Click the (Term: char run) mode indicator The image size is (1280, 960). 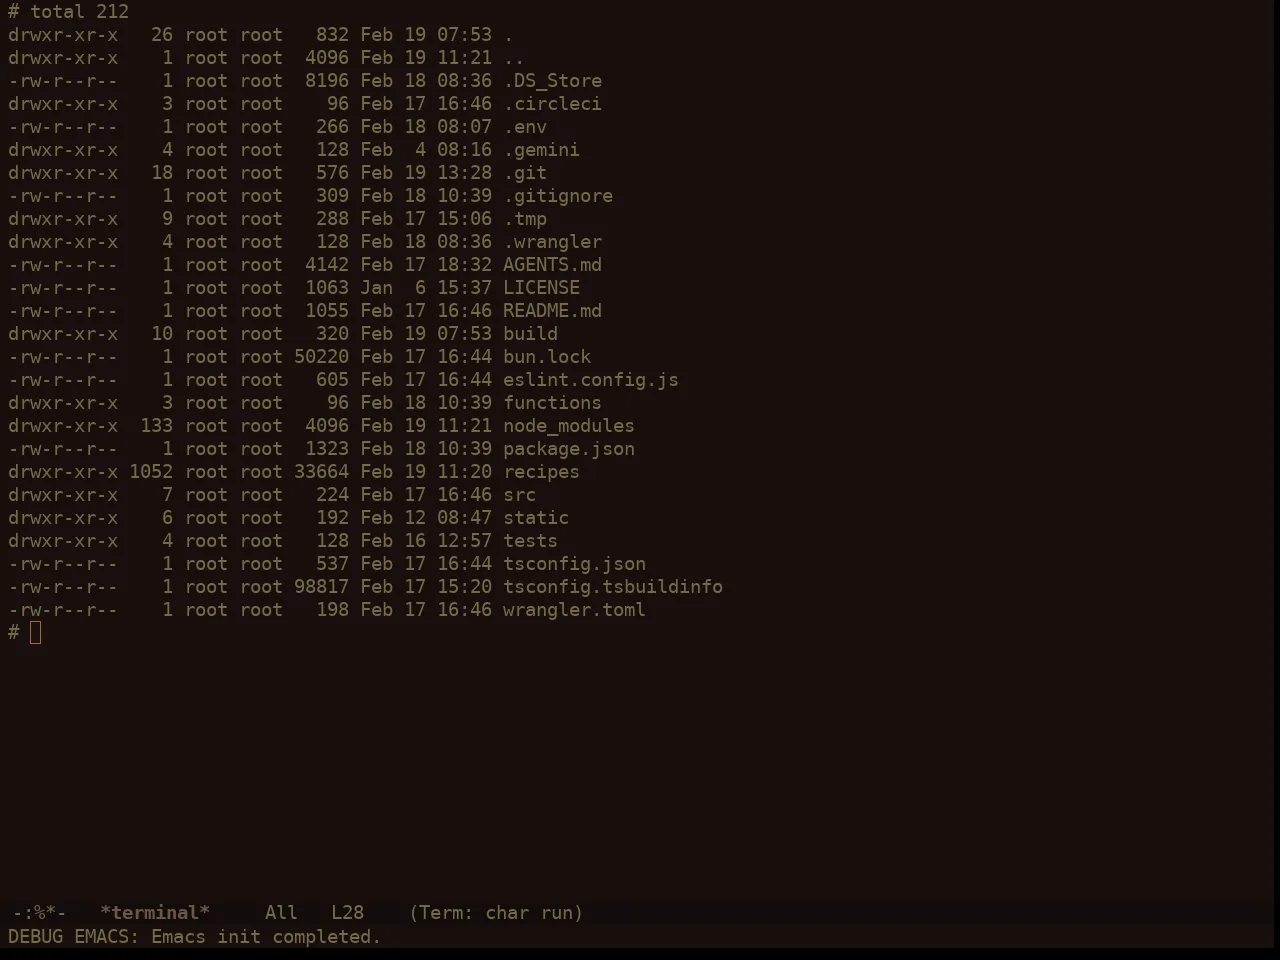pos(496,912)
